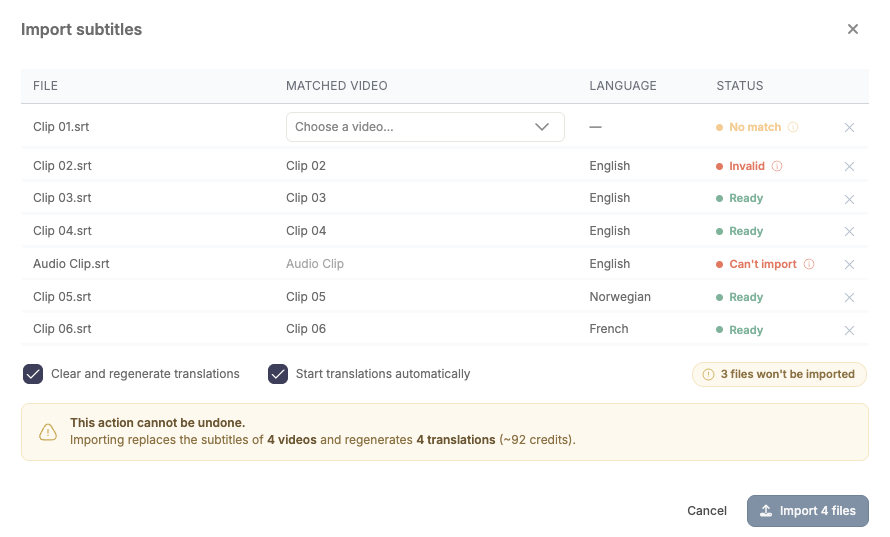Select the Clip 02.srt file name
The height and width of the screenshot is (537, 890).
62,166
